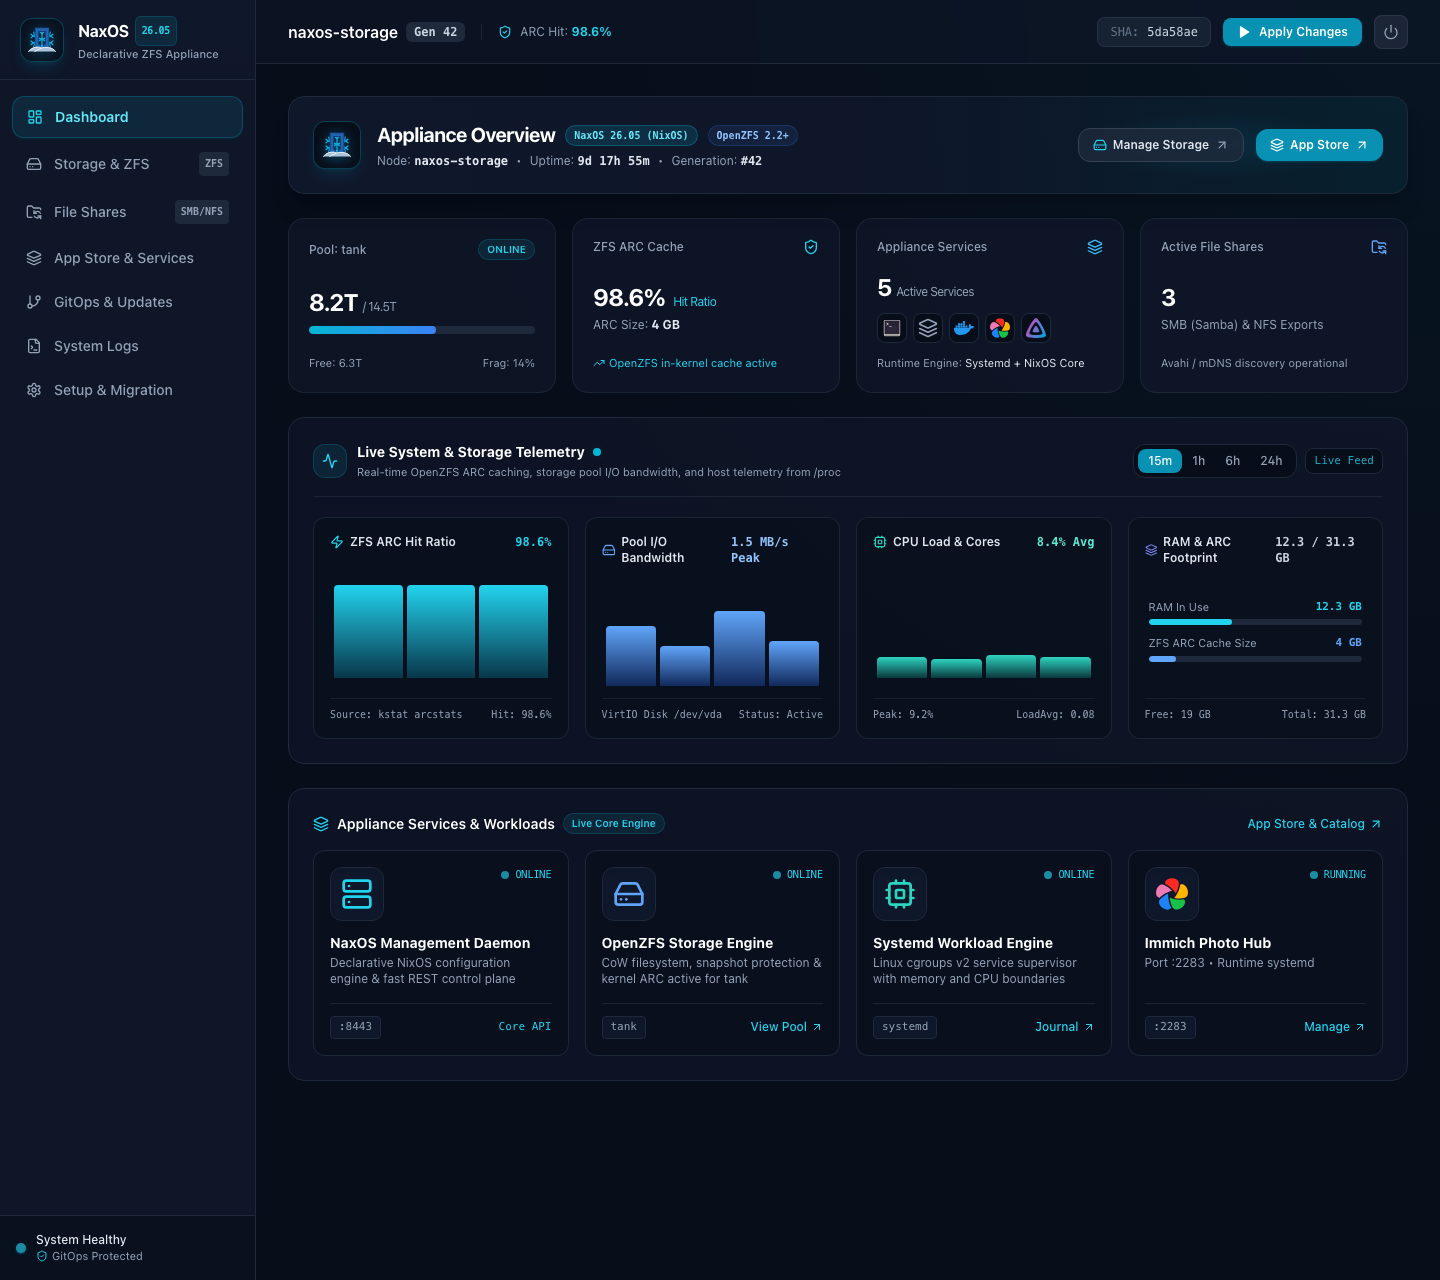
Task: Click the "OpenZFS 2.2+" badge
Action: 753,136
